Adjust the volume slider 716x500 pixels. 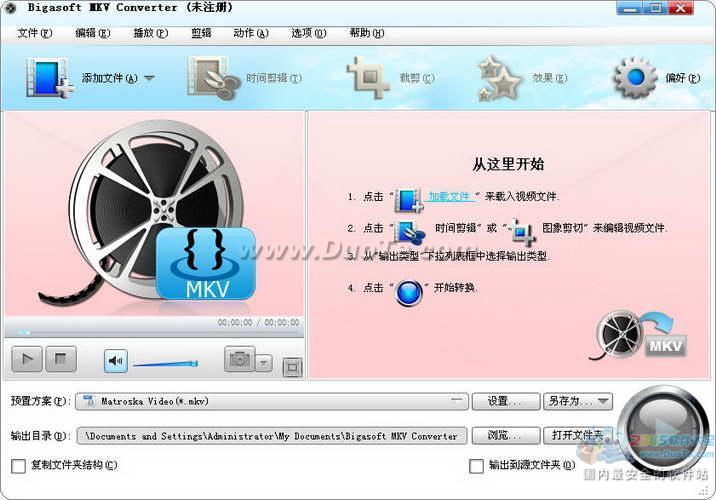165,364
